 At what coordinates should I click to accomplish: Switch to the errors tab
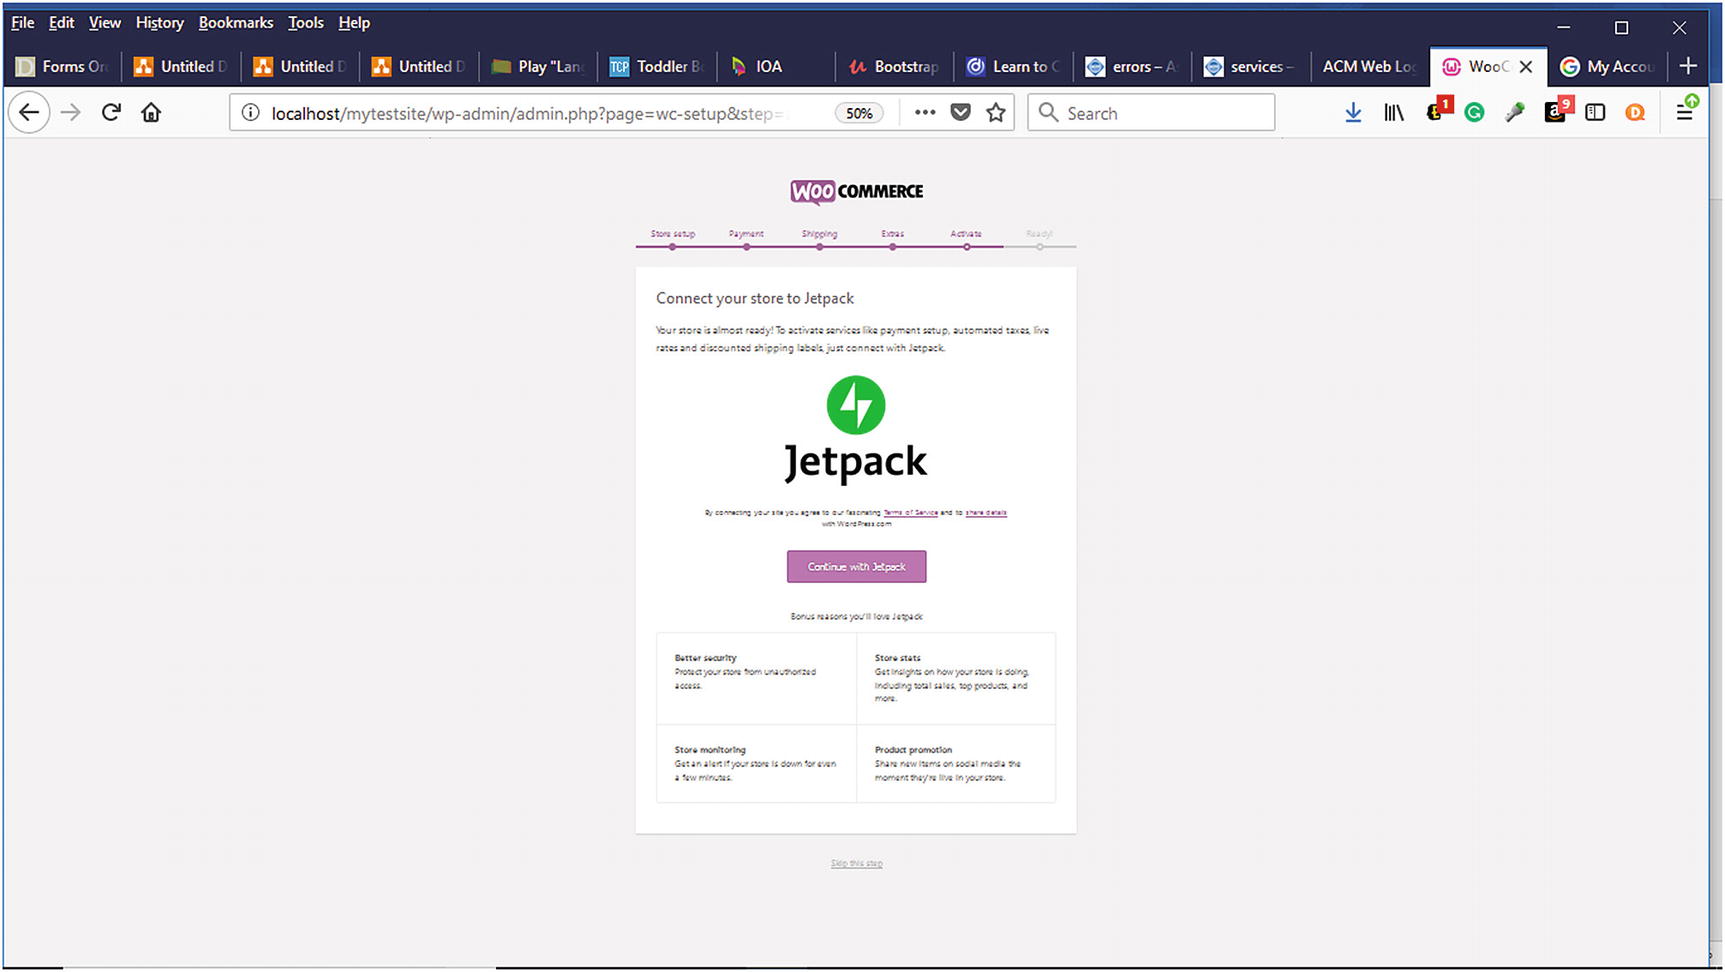1133,66
